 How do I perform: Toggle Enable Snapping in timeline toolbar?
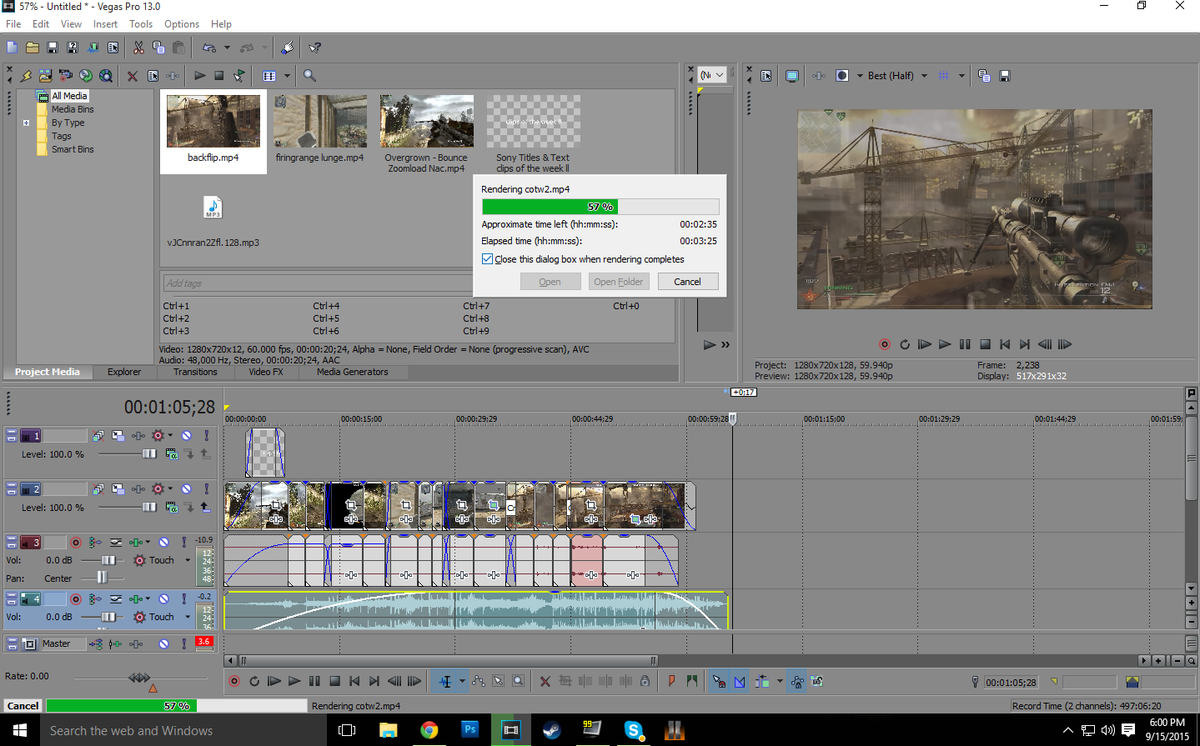coord(719,681)
